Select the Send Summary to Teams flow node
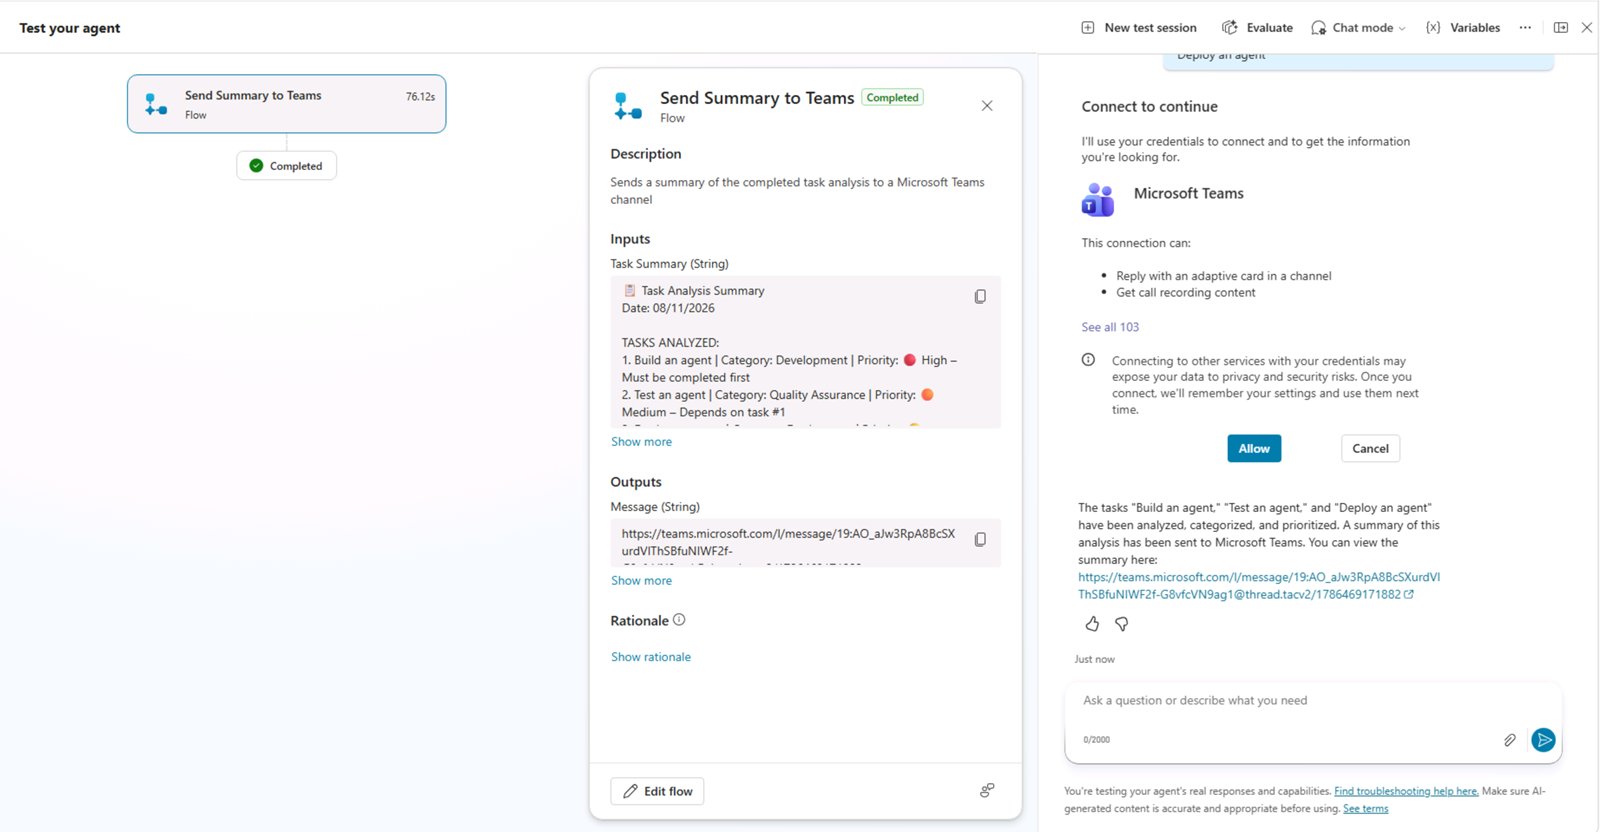Image resolution: width=1600 pixels, height=832 pixels. point(286,104)
